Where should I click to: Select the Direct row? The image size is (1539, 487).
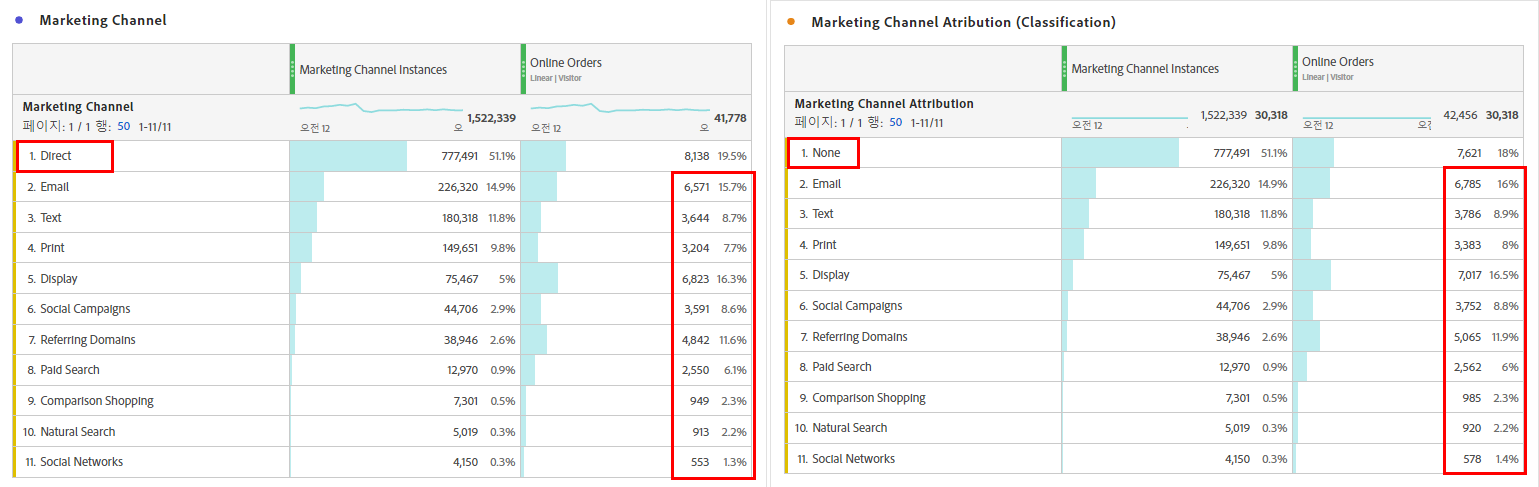pyautogui.click(x=56, y=156)
